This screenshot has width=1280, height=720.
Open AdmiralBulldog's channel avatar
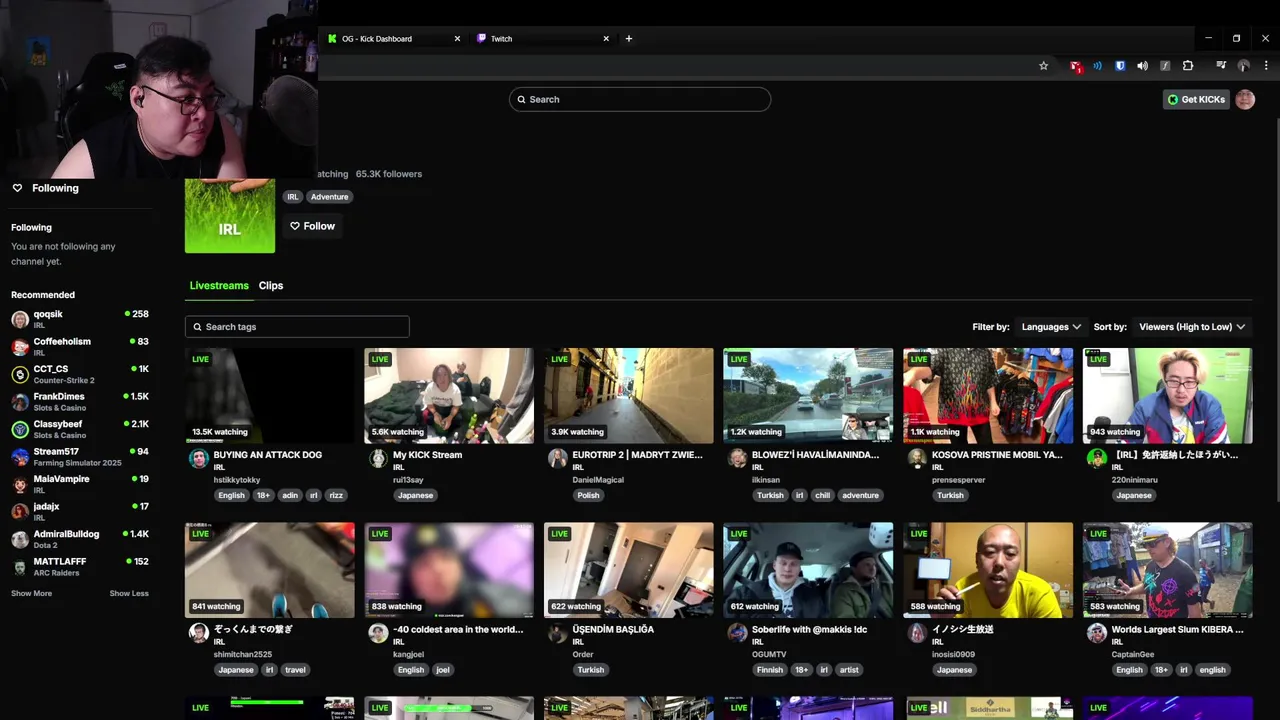(20, 540)
